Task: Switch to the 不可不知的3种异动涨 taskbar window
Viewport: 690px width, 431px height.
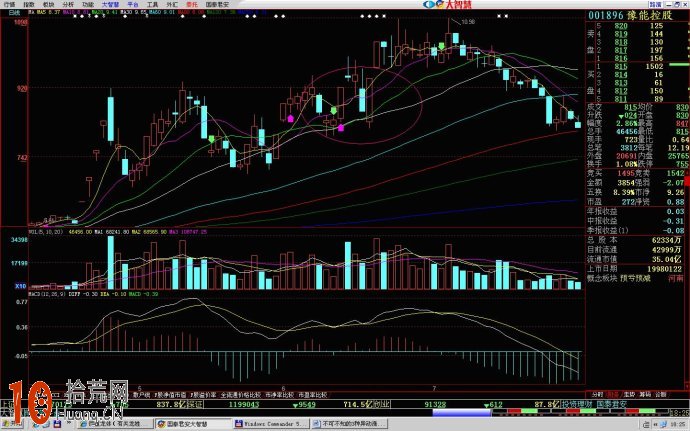Action: [349, 424]
